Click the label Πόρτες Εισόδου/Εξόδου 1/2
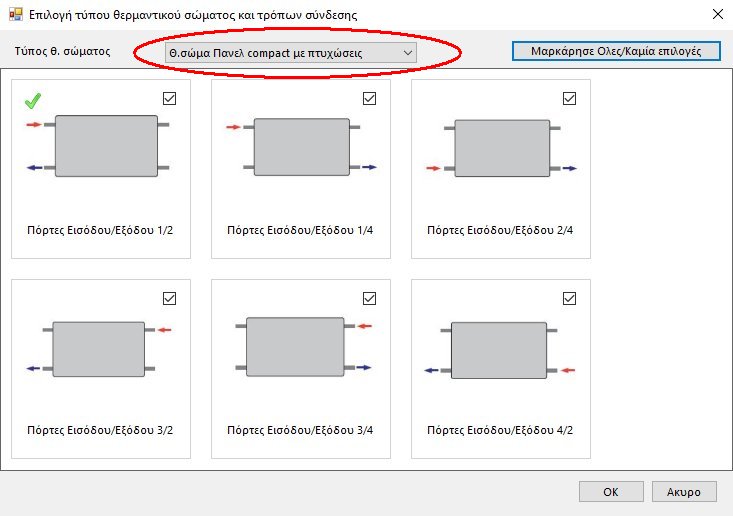Screen dimensions: 733x516 tap(100, 230)
